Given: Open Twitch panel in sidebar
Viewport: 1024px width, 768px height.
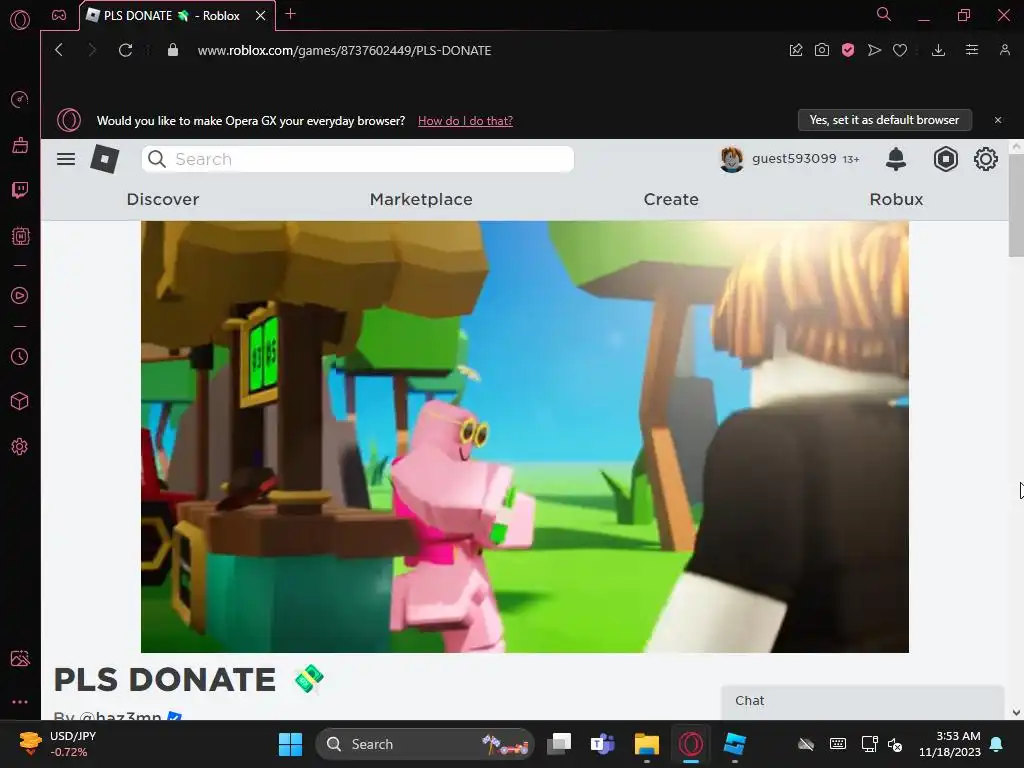Looking at the screenshot, I should click(20, 190).
